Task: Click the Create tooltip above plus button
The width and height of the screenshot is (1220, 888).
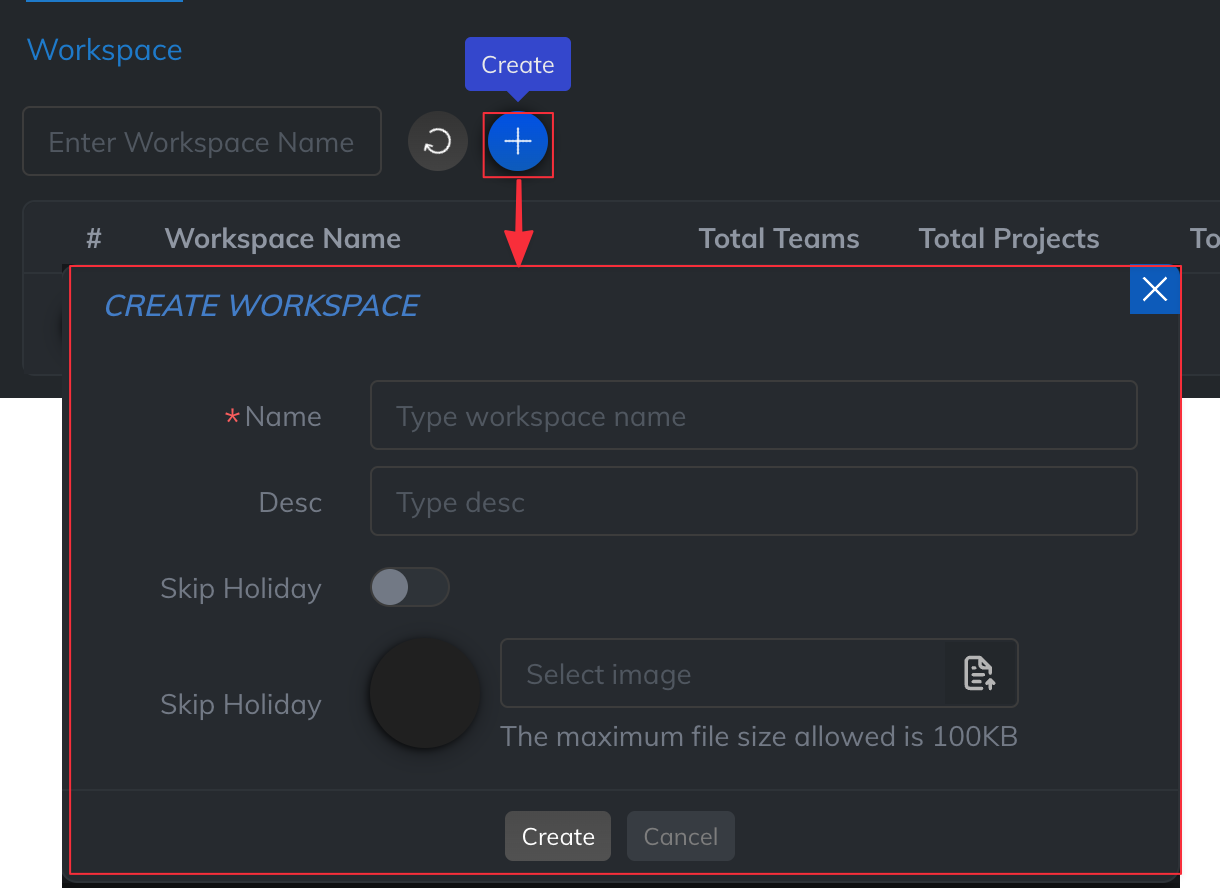Action: tap(517, 65)
